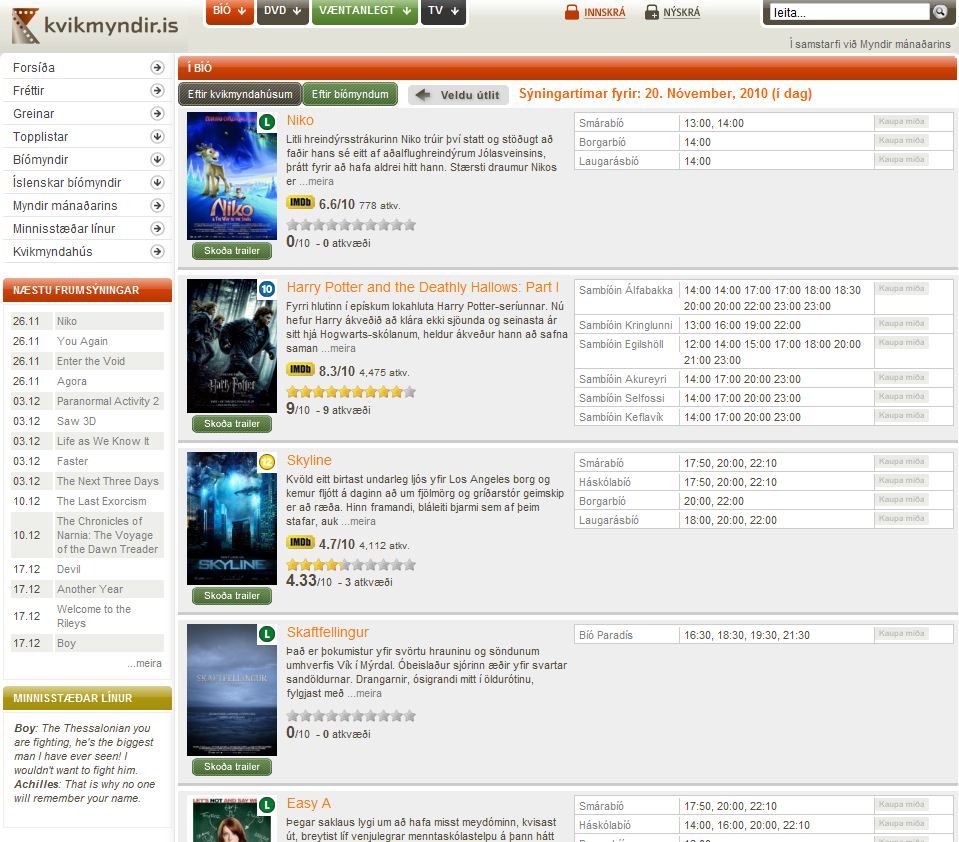Expand the Topplistar sidebar menu

(x=157, y=137)
